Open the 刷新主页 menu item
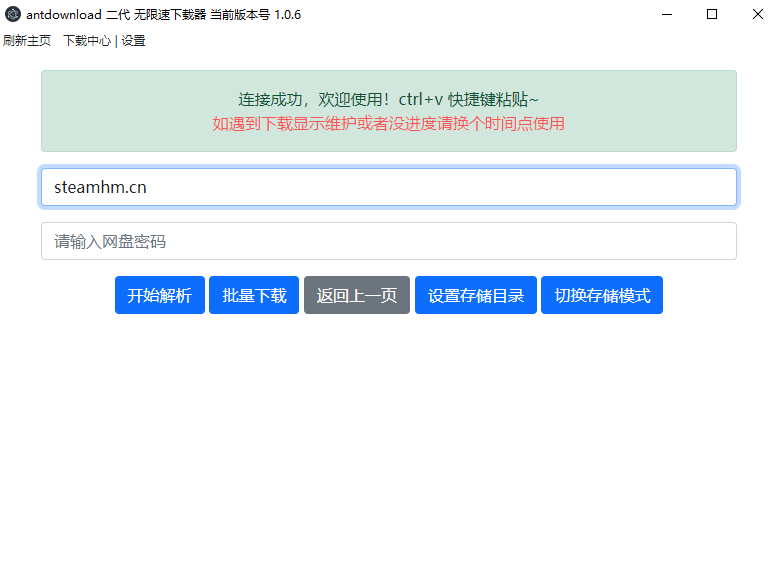 click(27, 41)
